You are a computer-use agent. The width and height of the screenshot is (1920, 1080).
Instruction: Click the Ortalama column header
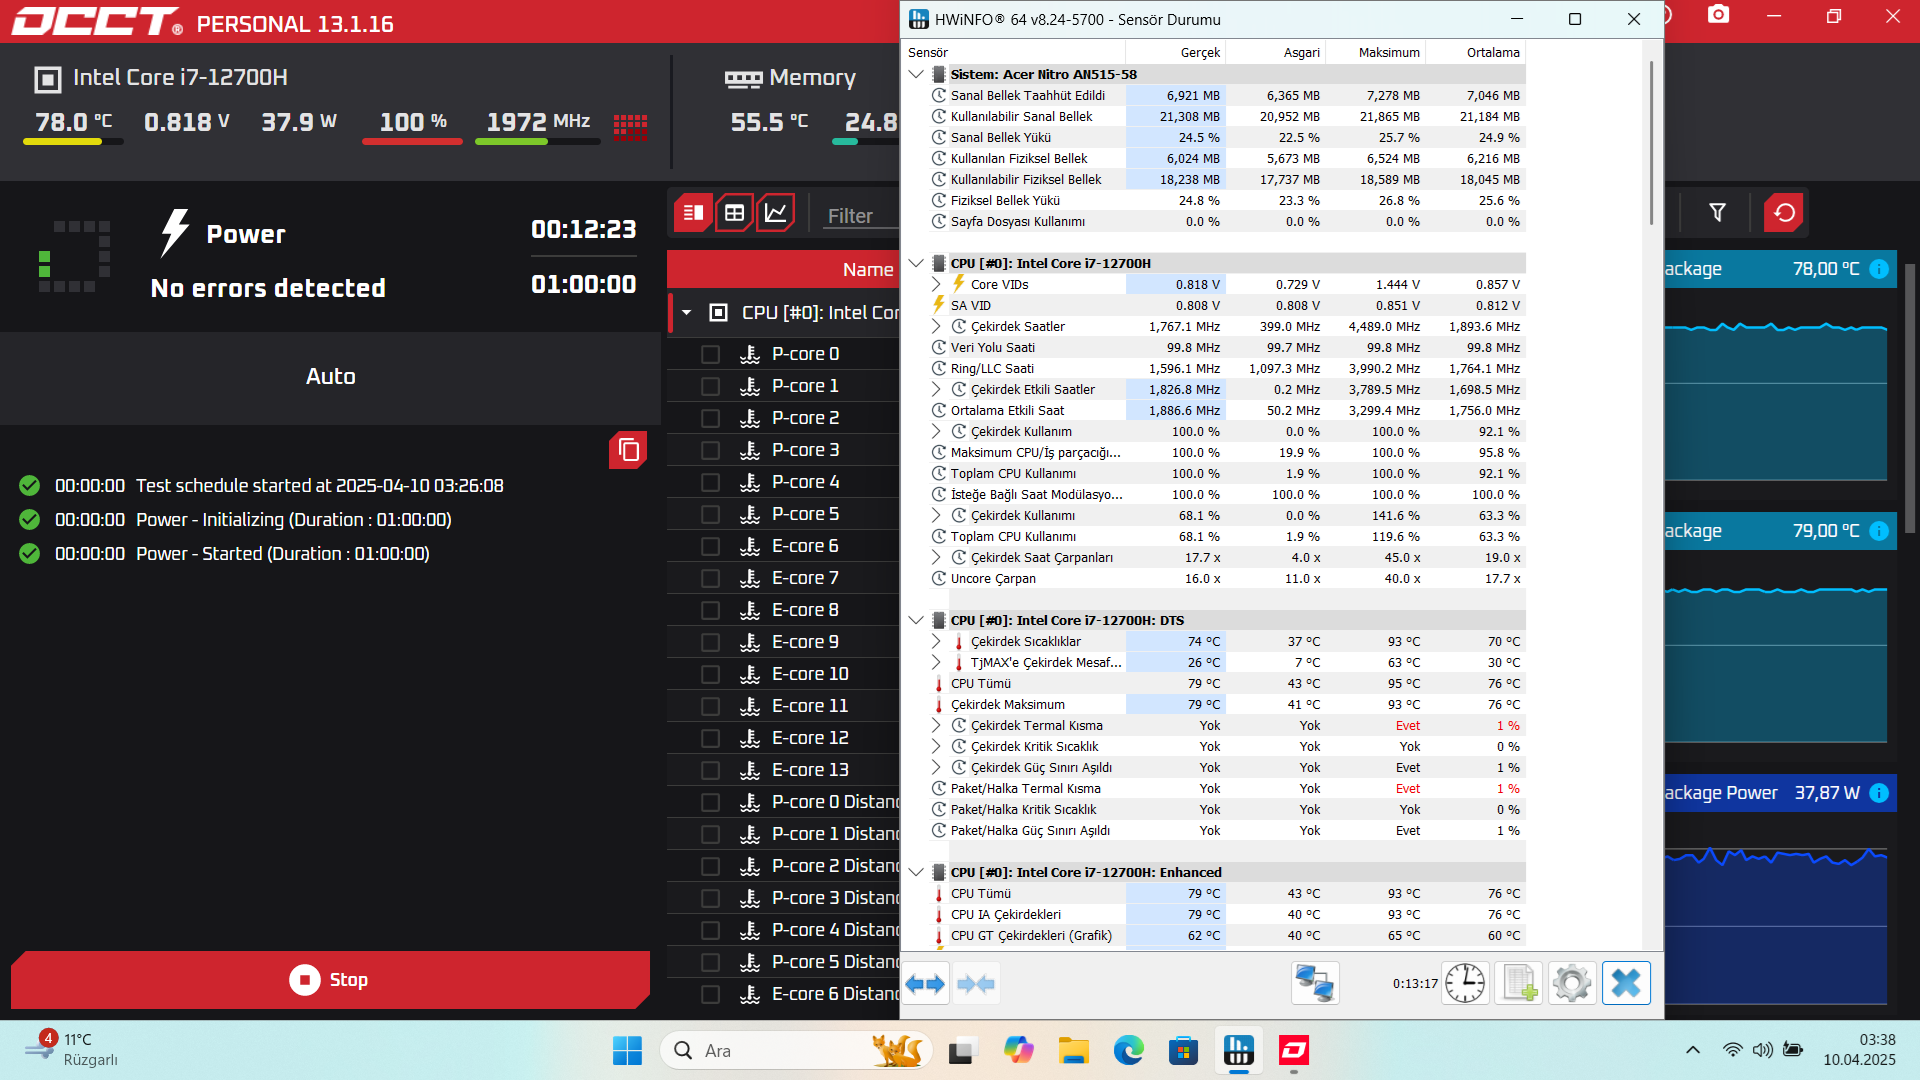pos(1492,52)
